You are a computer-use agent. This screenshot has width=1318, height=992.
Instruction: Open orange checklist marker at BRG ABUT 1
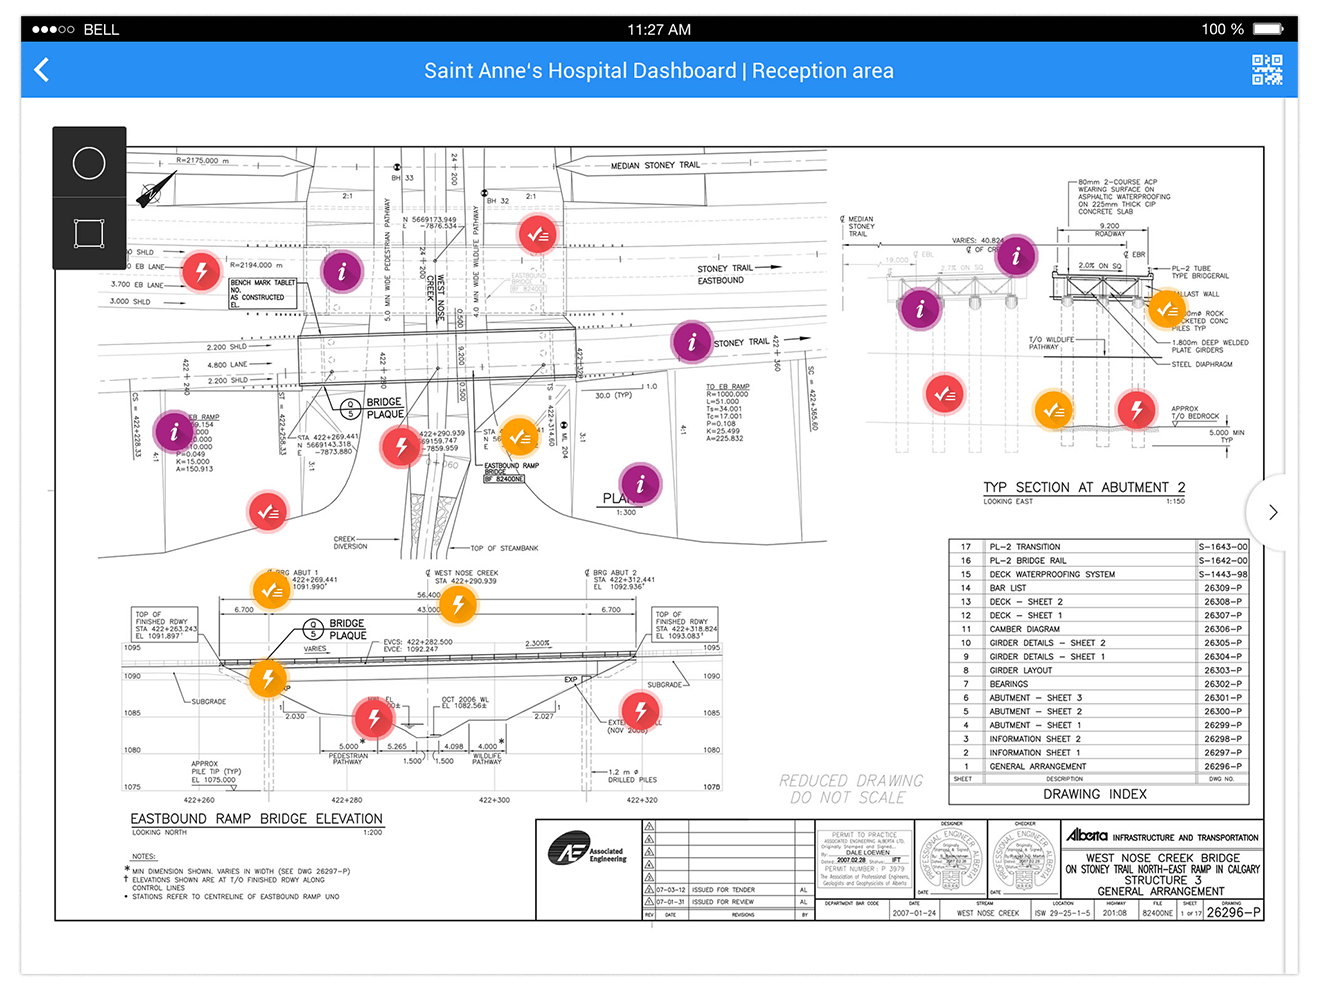[271, 590]
